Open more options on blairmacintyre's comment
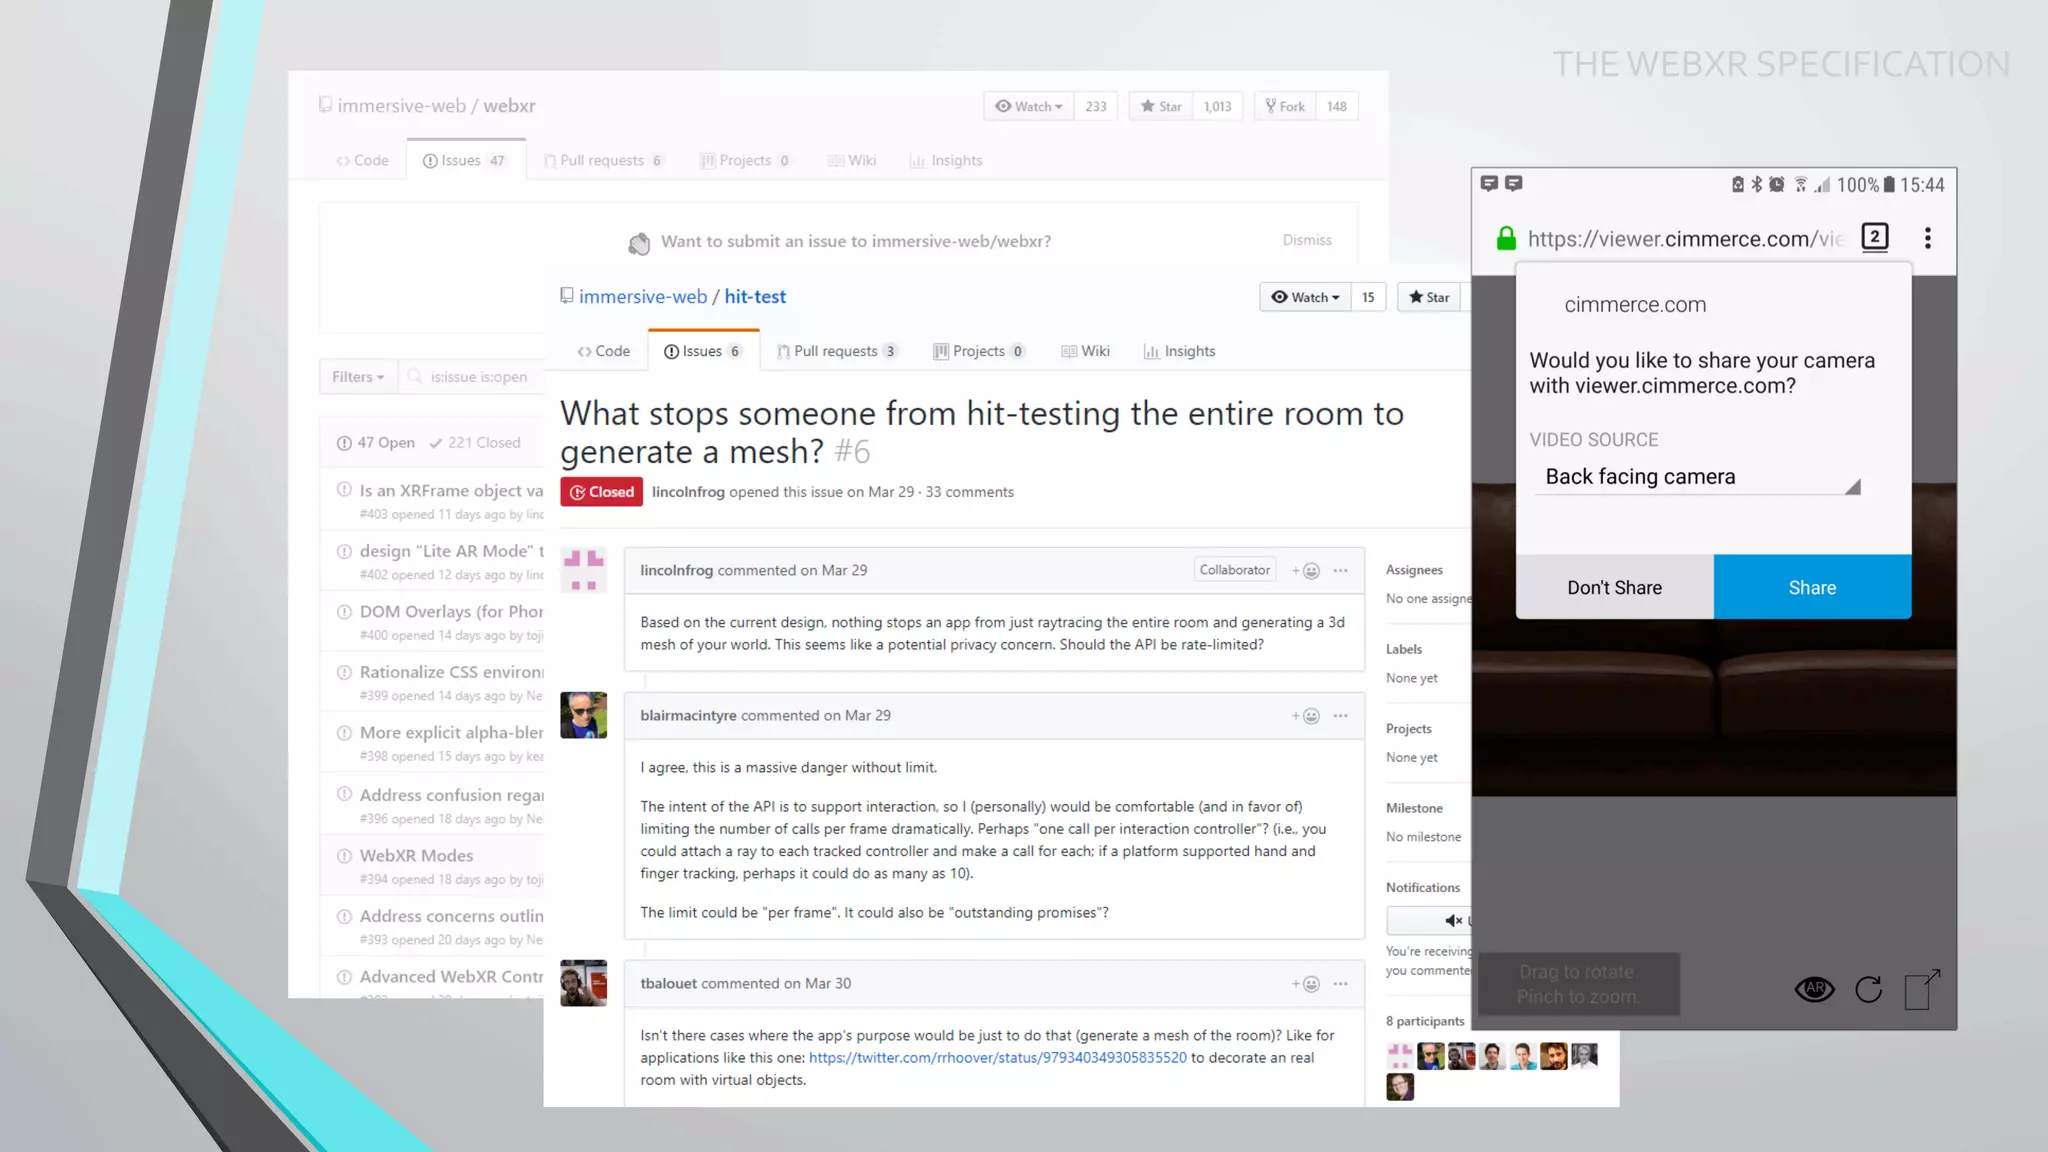 1340,716
